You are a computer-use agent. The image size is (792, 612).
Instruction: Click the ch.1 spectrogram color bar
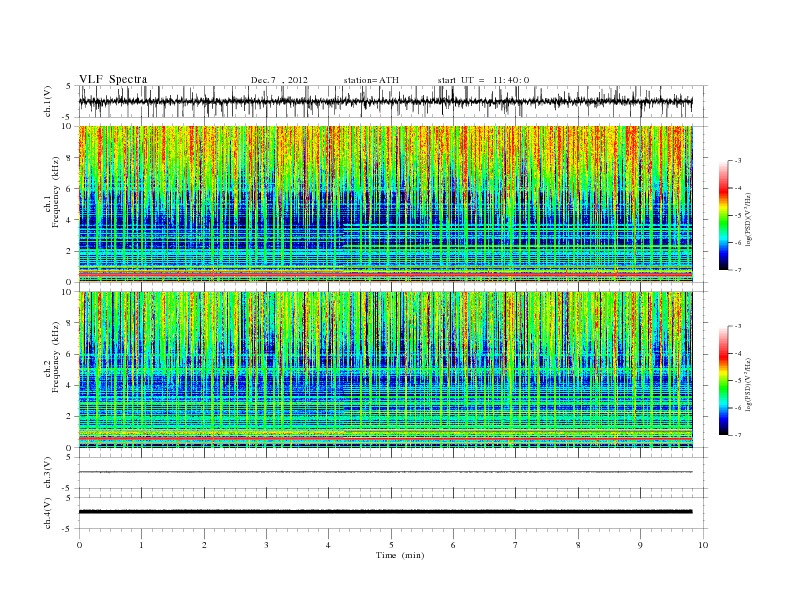[723, 215]
